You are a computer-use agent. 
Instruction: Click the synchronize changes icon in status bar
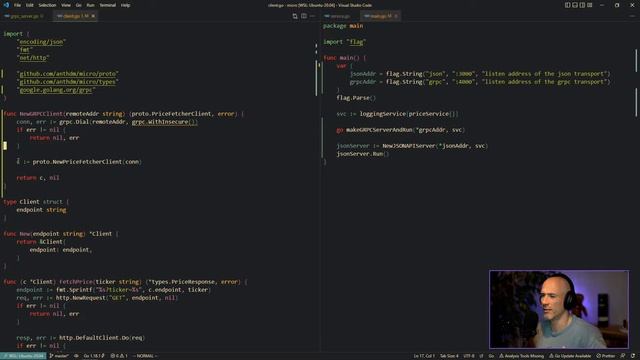coord(76,356)
